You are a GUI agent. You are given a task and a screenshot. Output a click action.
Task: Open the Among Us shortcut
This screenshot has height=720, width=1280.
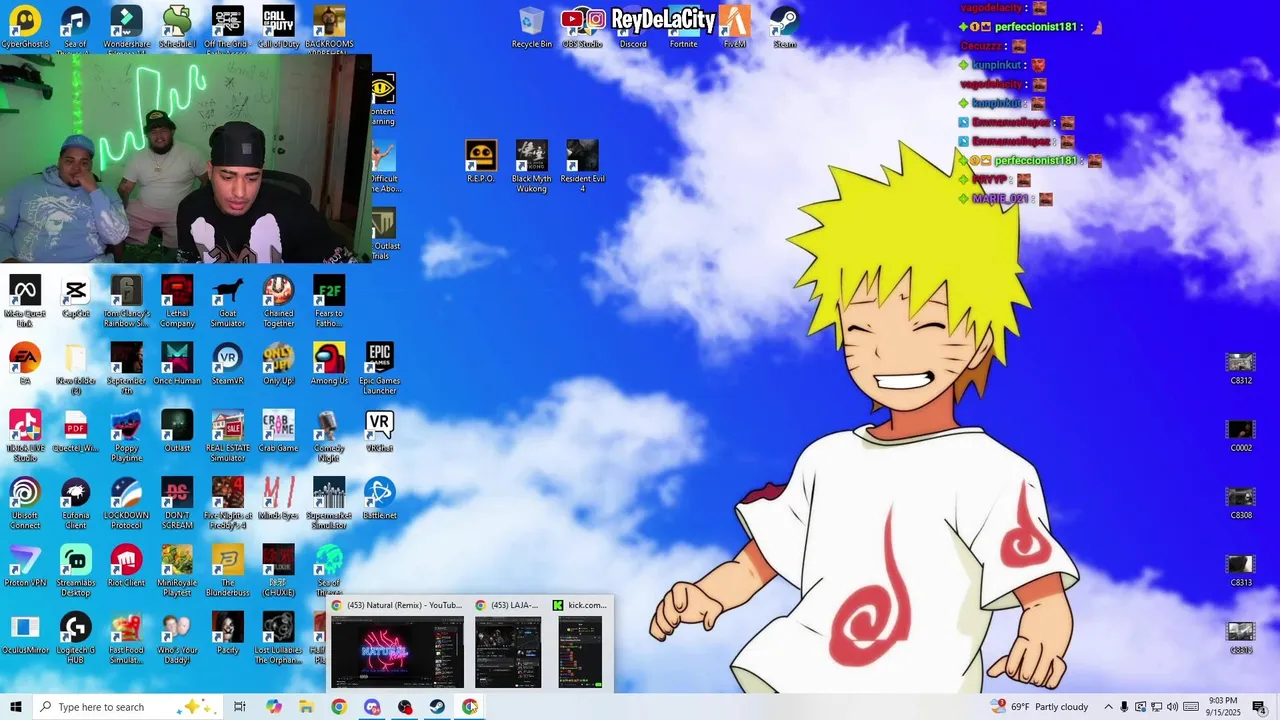click(329, 364)
